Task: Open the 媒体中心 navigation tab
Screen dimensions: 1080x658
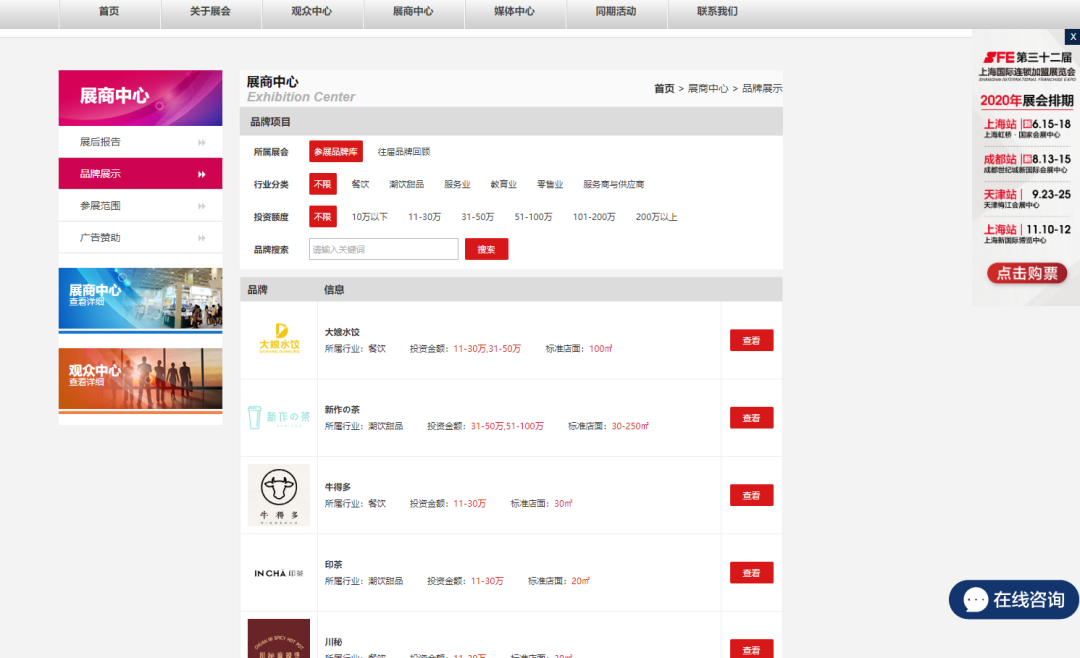Action: [x=515, y=12]
